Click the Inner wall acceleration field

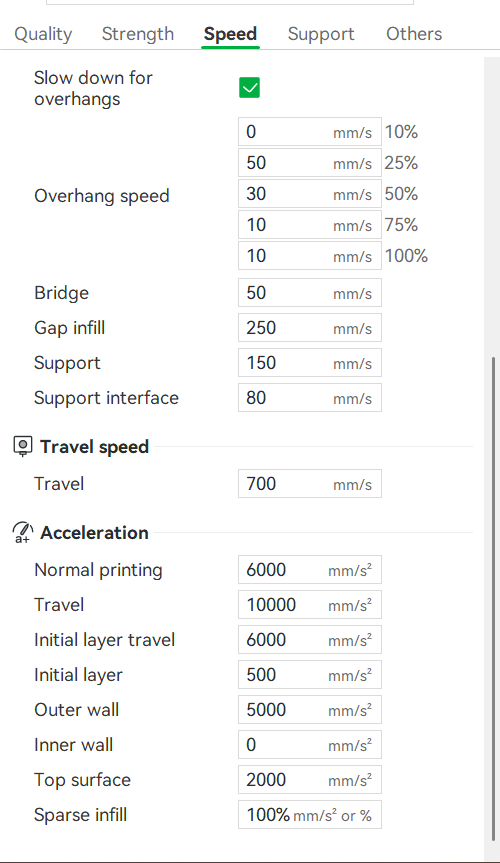pos(310,745)
